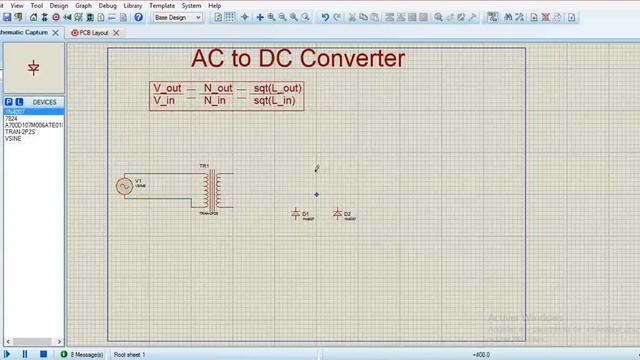Open the Graph menu
The image size is (640, 360).
[83, 6]
